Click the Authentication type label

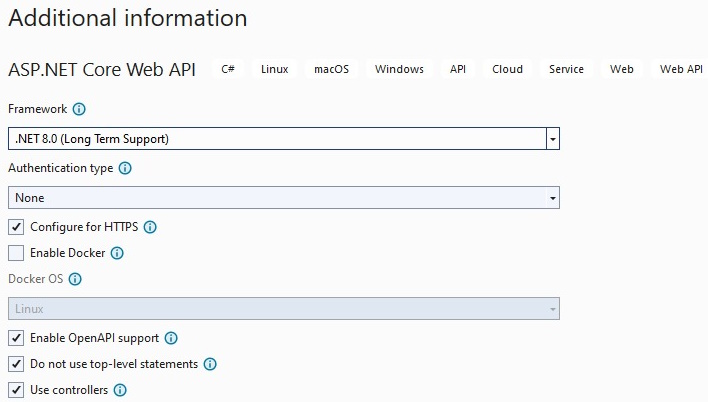tap(61, 168)
